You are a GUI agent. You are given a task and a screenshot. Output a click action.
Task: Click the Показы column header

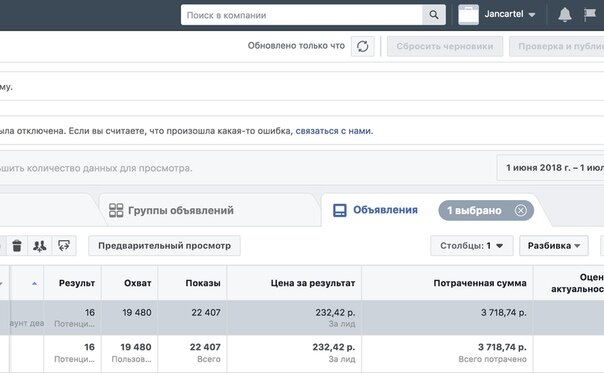coord(193,283)
